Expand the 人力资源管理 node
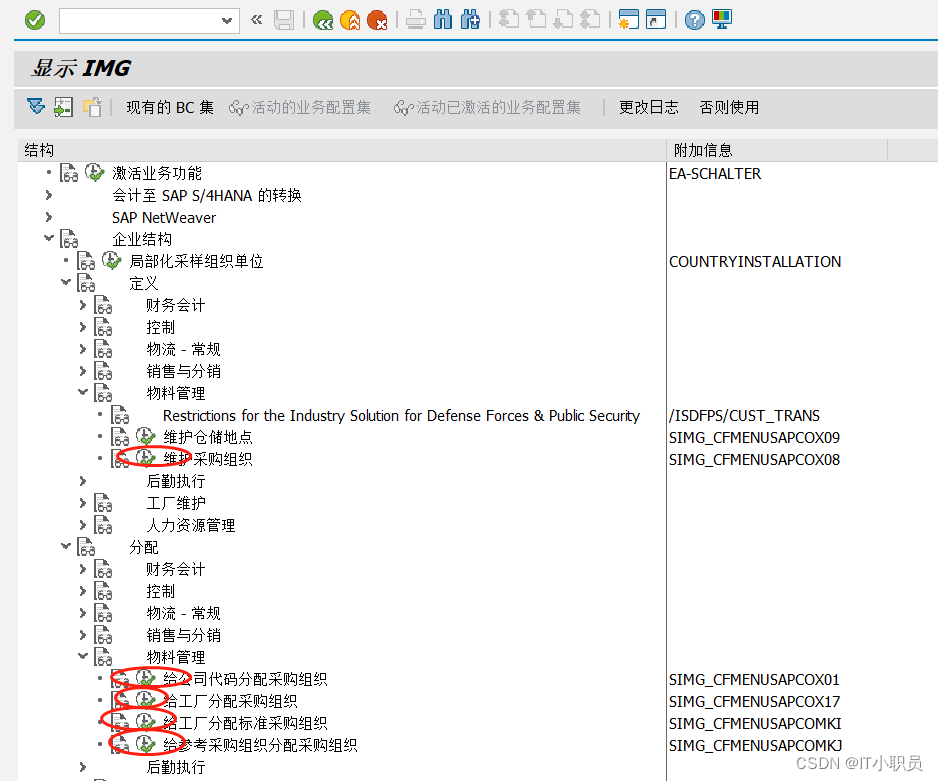This screenshot has height=781, width=938. tap(83, 525)
